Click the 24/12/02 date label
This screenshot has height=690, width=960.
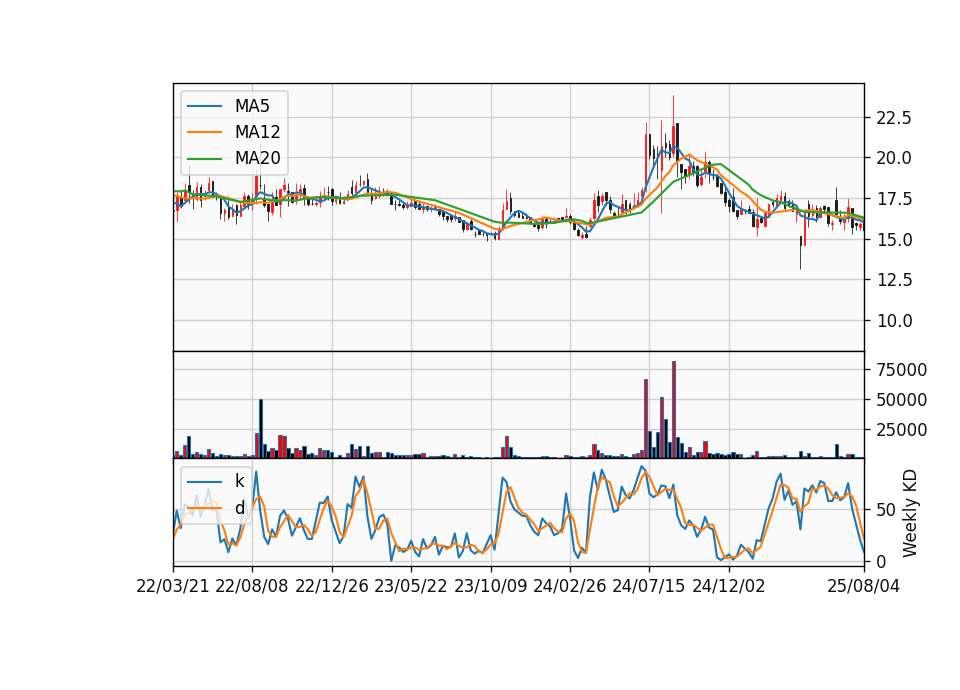[x=729, y=586]
